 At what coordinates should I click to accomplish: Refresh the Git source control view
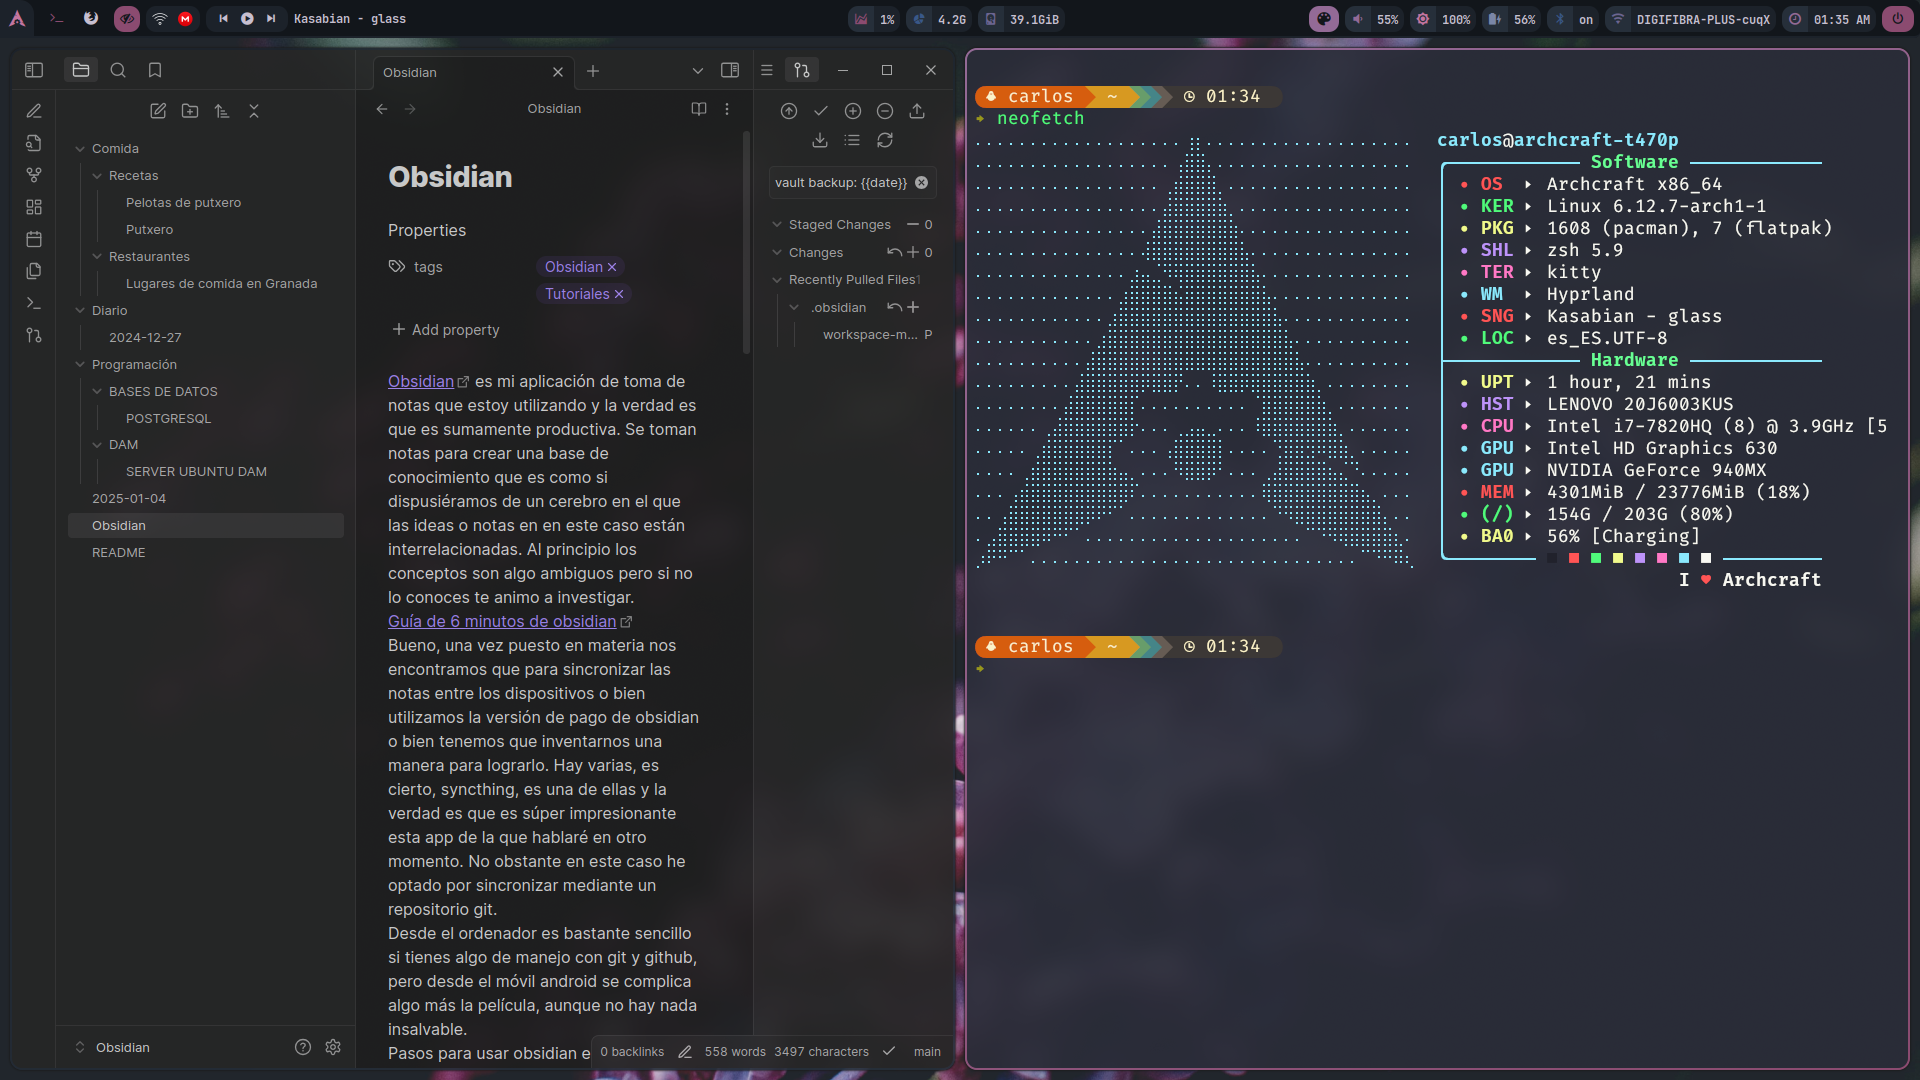coord(885,140)
